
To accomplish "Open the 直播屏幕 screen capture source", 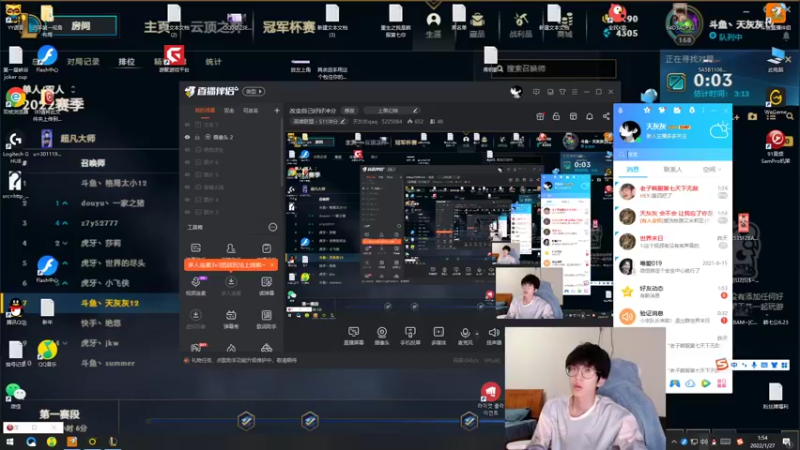I will tap(353, 336).
